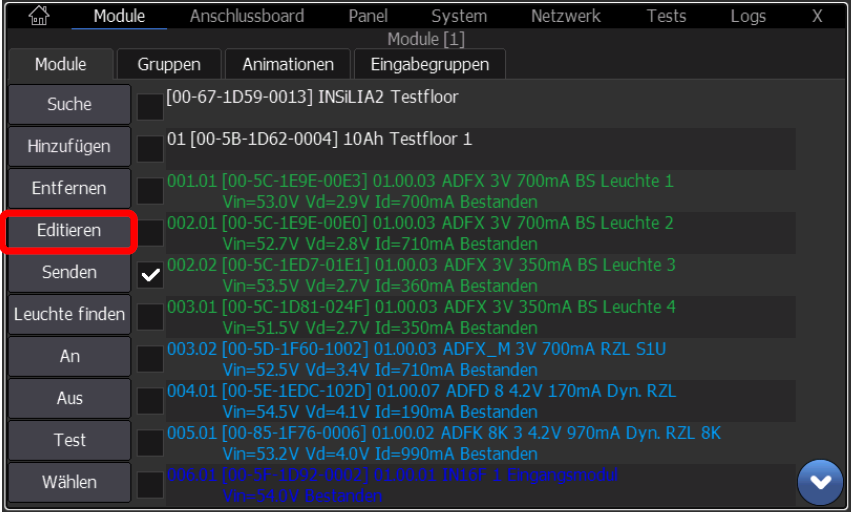851x512 pixels.
Task: Click the Hinzufügen button
Action: point(69,146)
